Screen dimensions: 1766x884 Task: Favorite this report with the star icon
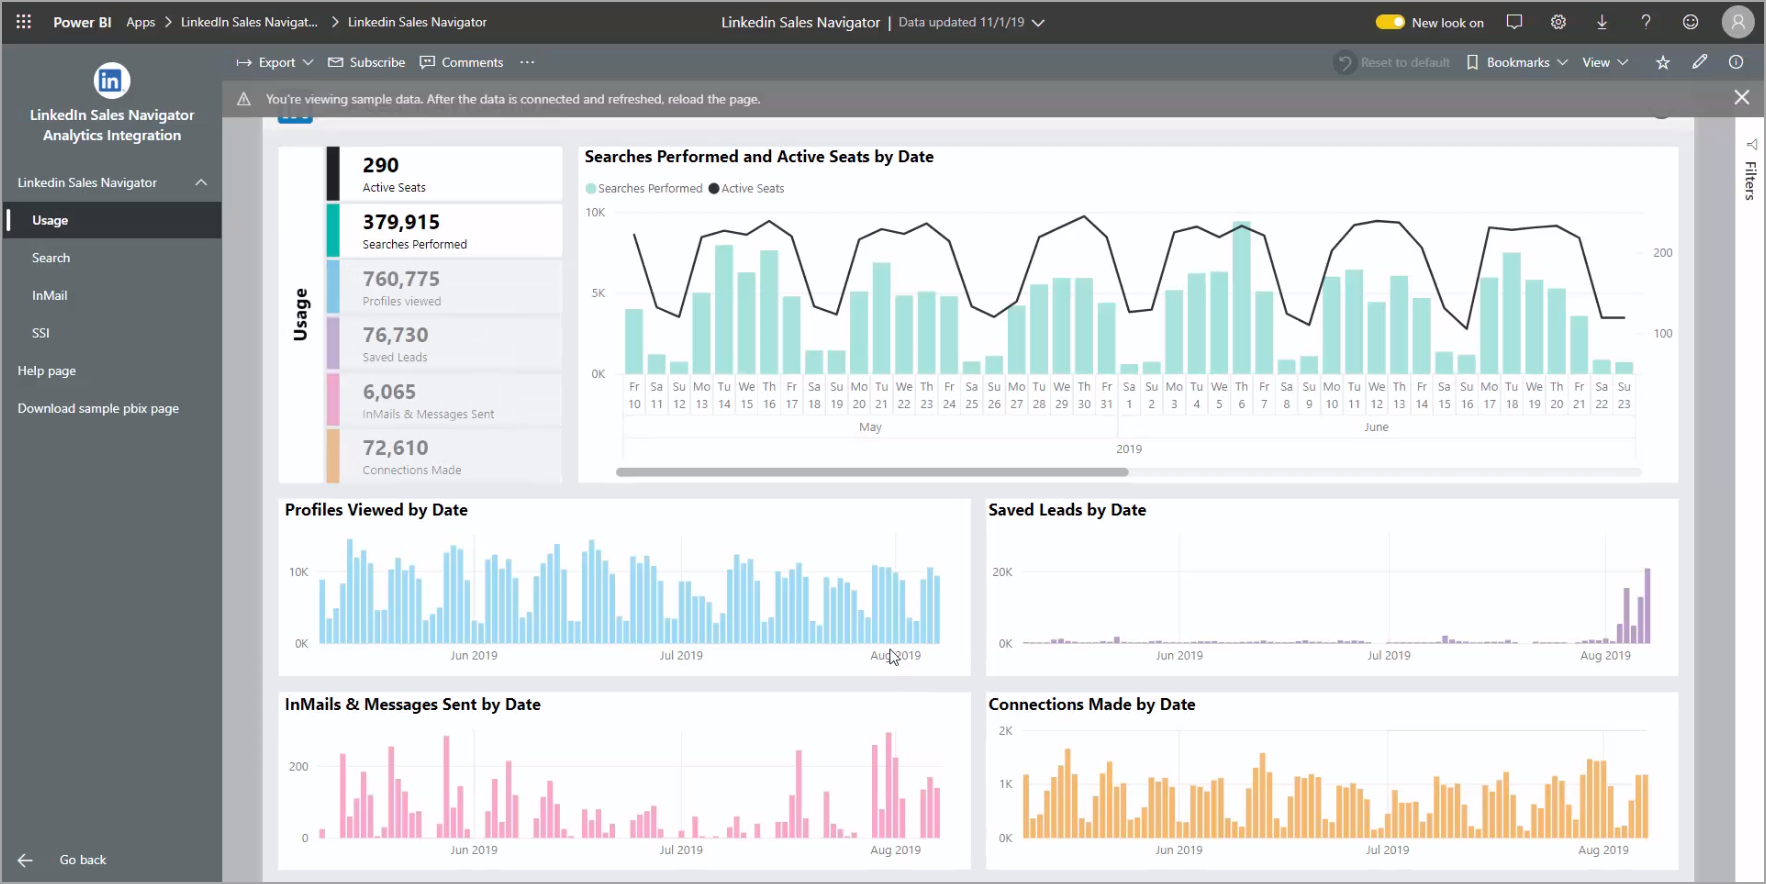click(1663, 62)
